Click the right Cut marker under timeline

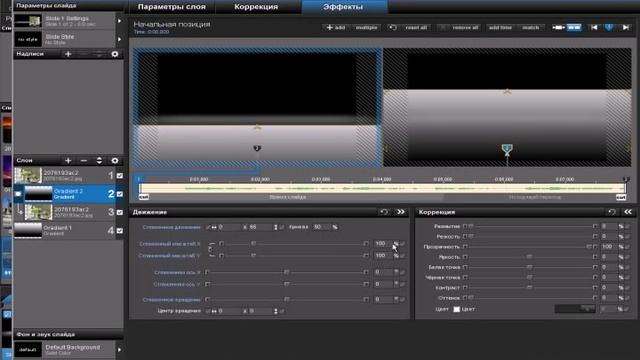[621, 197]
